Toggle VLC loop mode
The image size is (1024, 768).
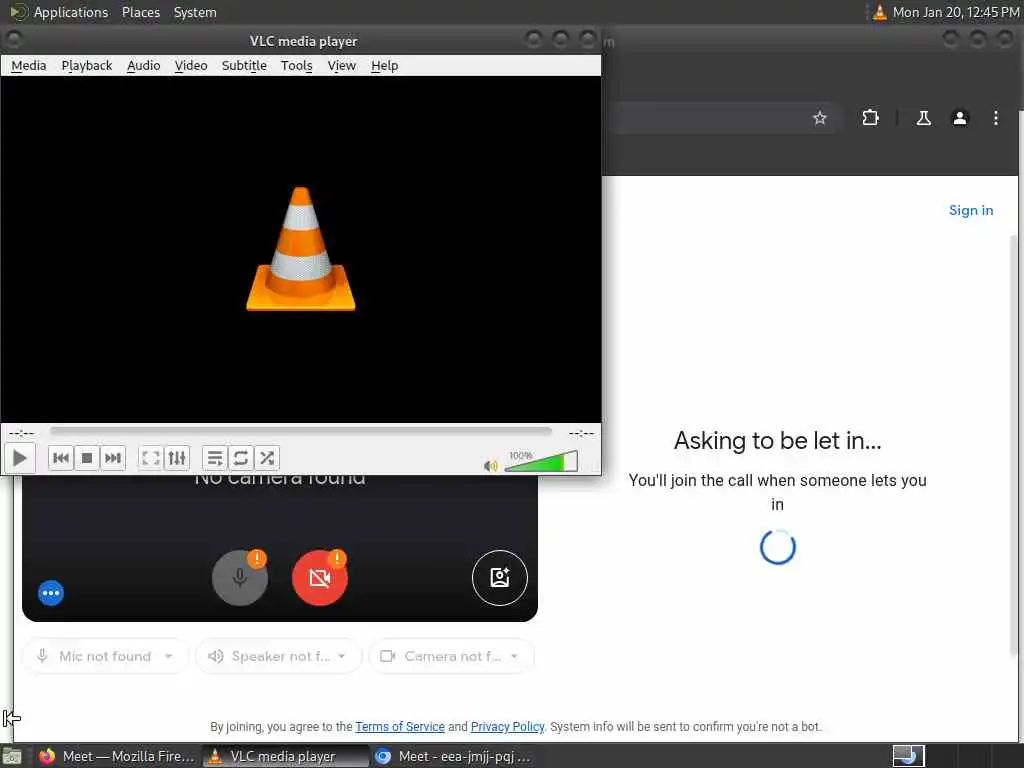click(240, 458)
